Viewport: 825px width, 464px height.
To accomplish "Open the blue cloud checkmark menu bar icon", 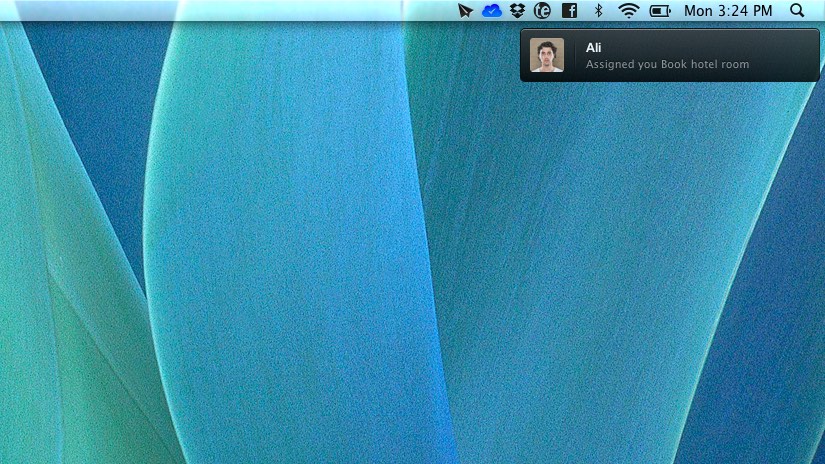I will tap(491, 11).
